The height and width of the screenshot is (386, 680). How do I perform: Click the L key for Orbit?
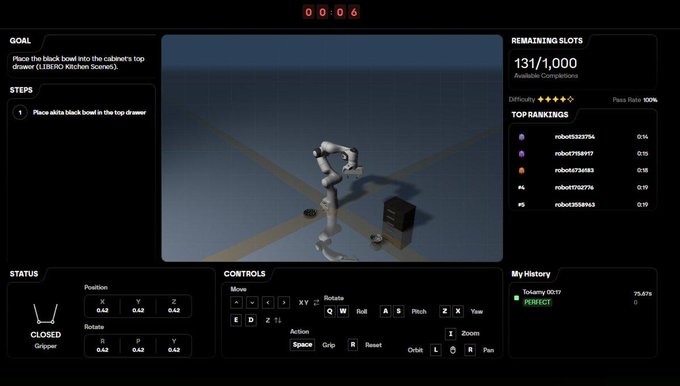pyautogui.click(x=436, y=350)
